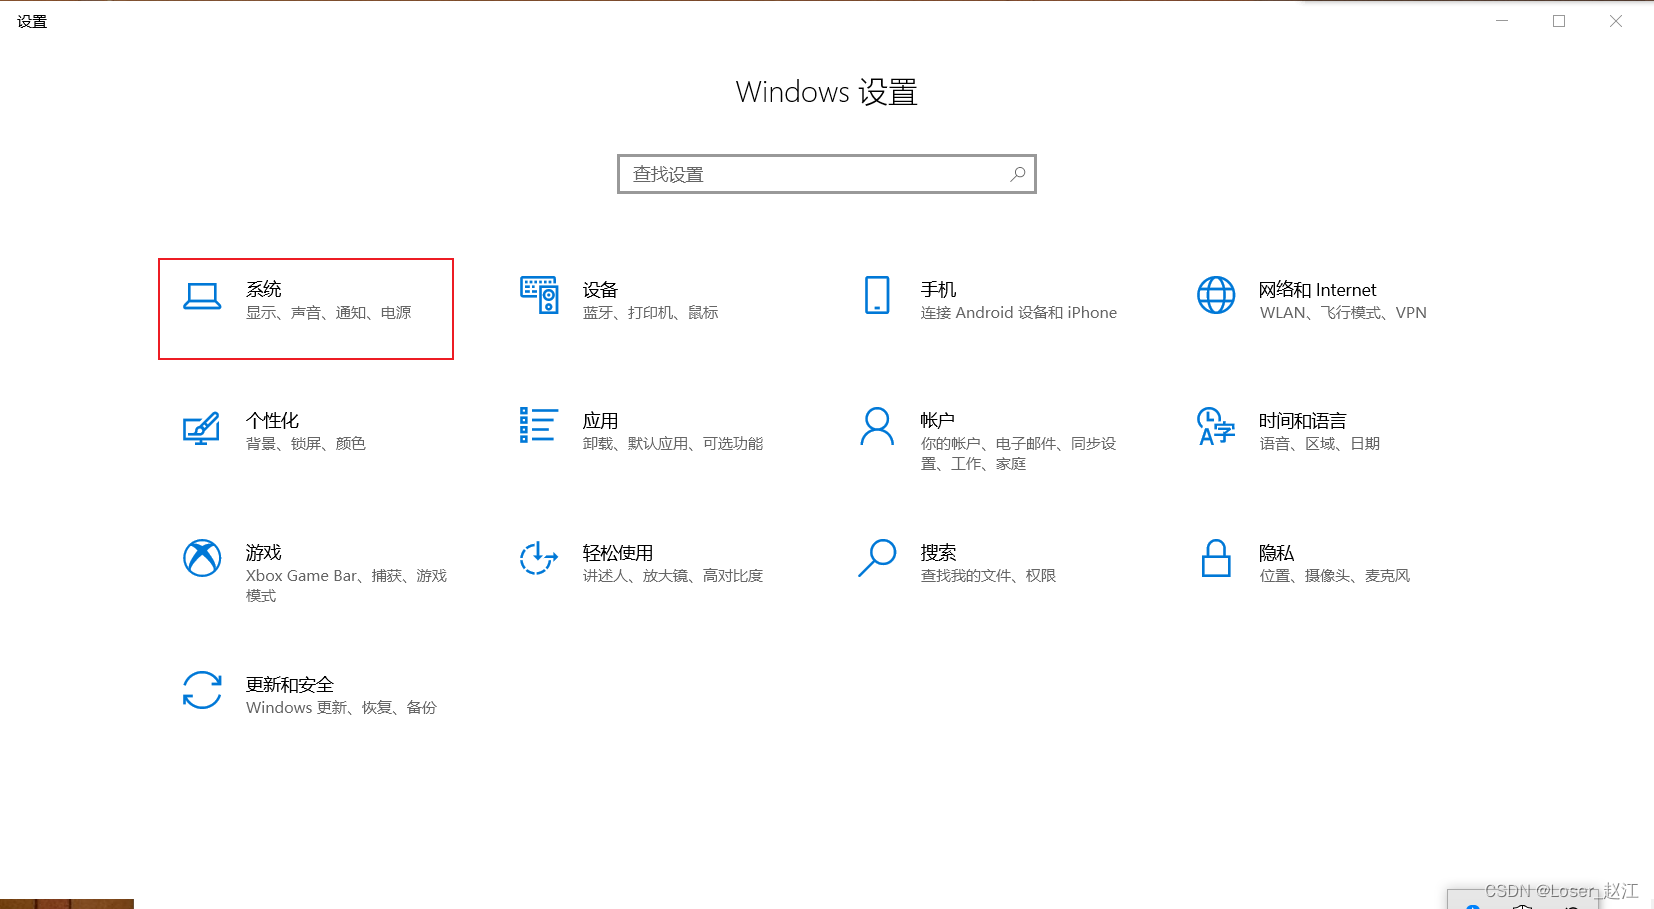Maximize the Settings window

(x=1558, y=21)
